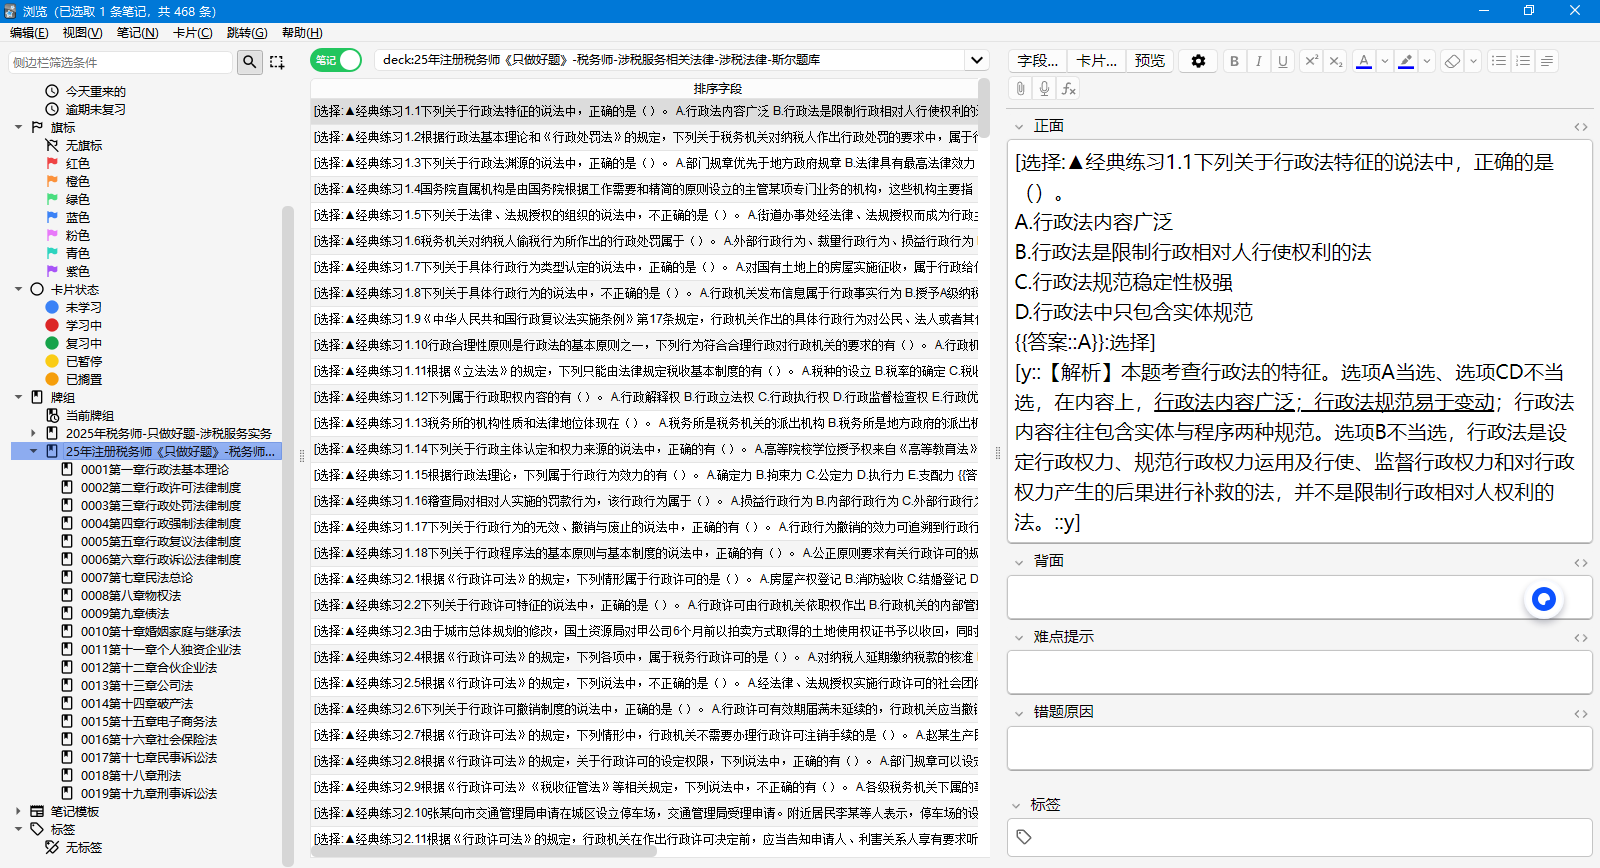Open the text alignment options icon
Viewport: 1600px width, 868px height.
[1547, 61]
